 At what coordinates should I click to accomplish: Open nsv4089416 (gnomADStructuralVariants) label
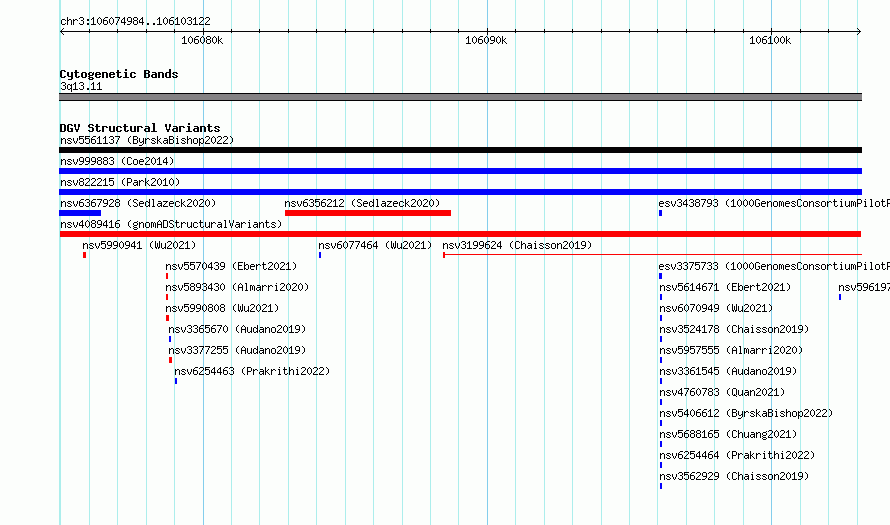pyautogui.click(x=171, y=224)
